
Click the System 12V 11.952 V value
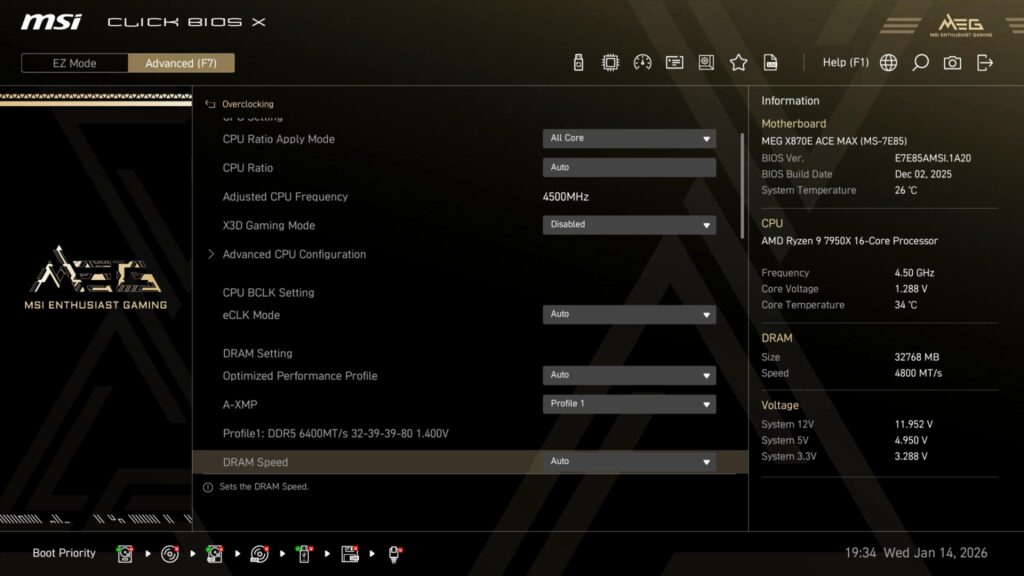click(x=914, y=424)
